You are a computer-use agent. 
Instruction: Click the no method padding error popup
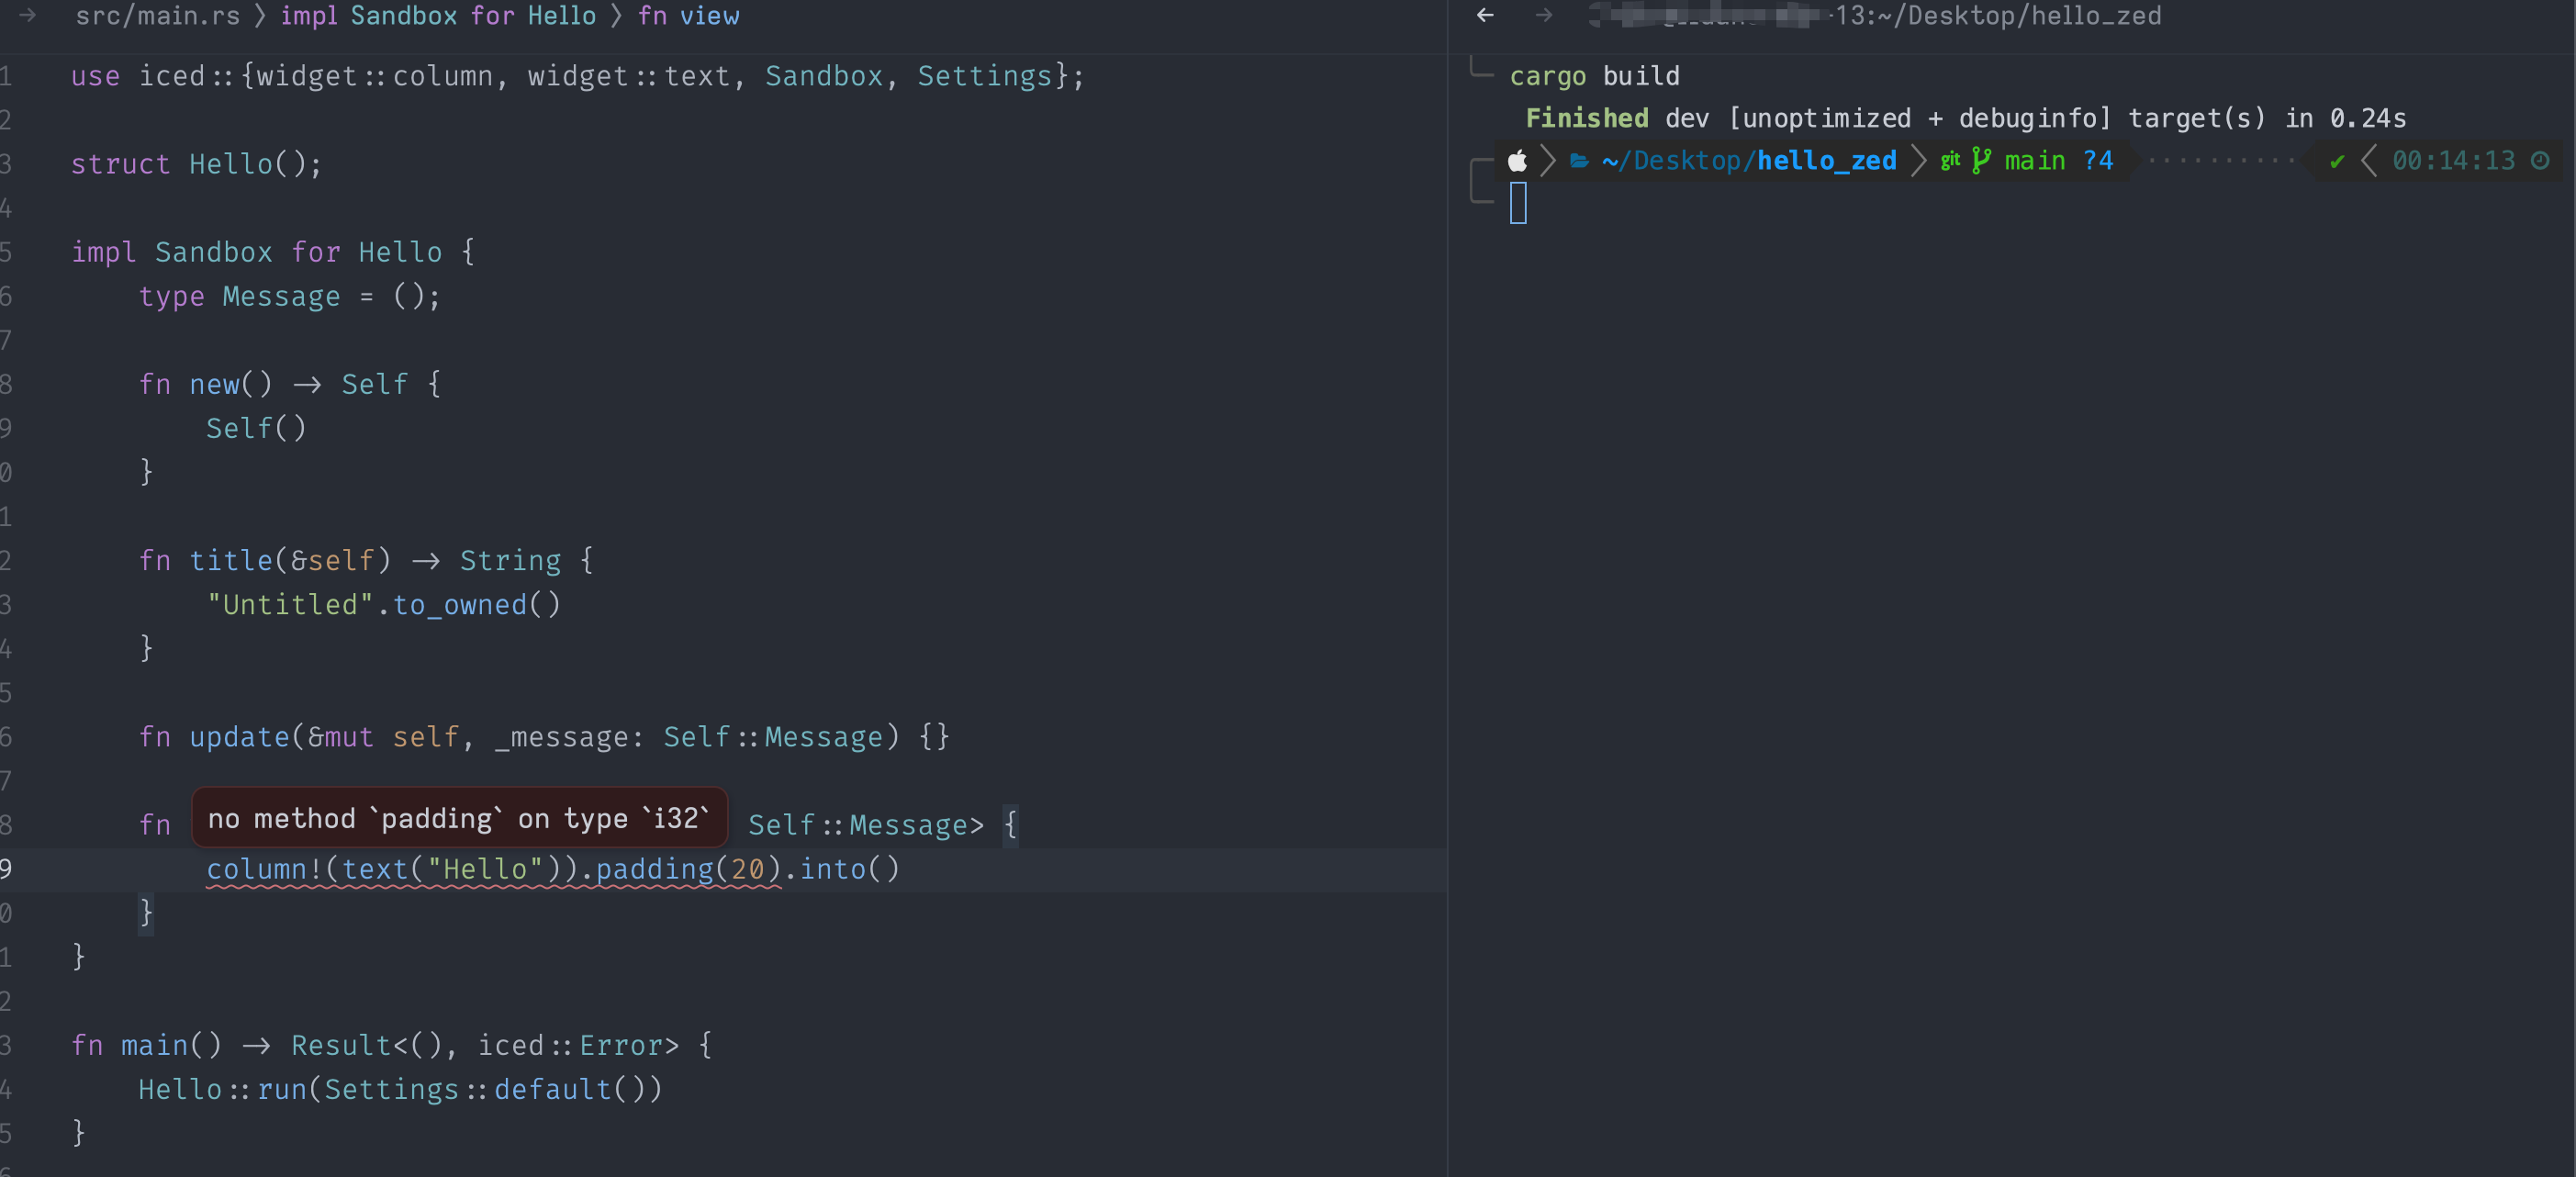[x=459, y=818]
